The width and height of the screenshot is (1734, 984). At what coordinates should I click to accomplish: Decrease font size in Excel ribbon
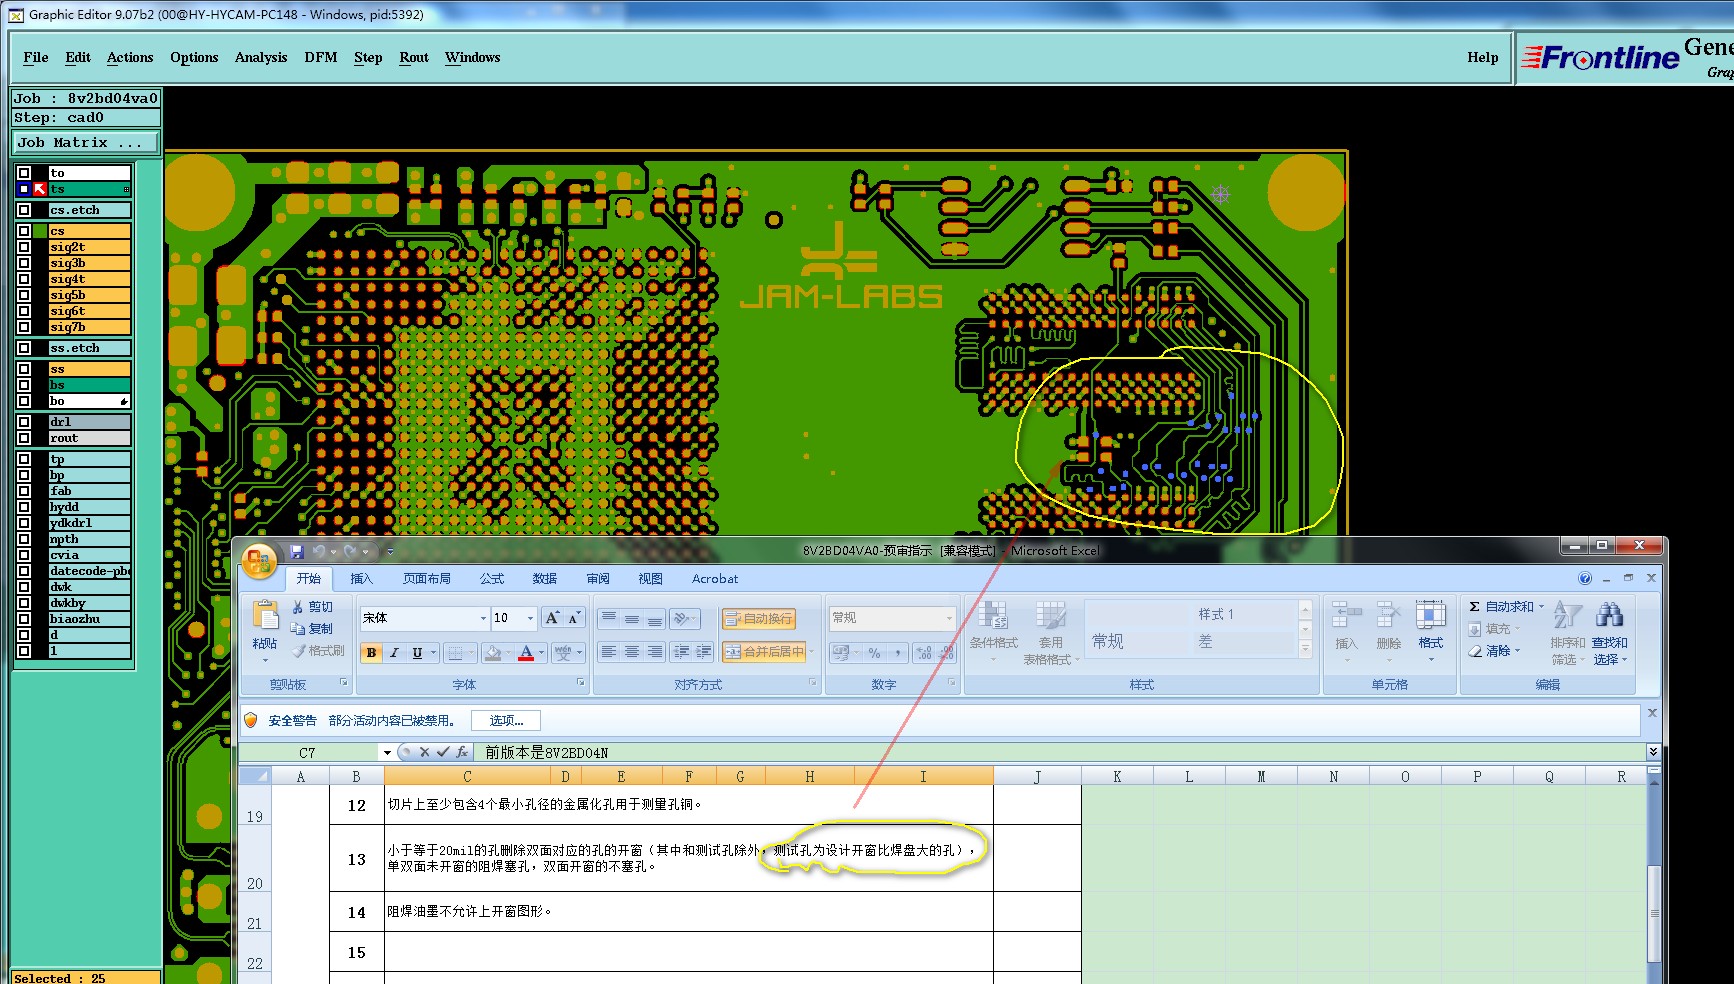[574, 618]
